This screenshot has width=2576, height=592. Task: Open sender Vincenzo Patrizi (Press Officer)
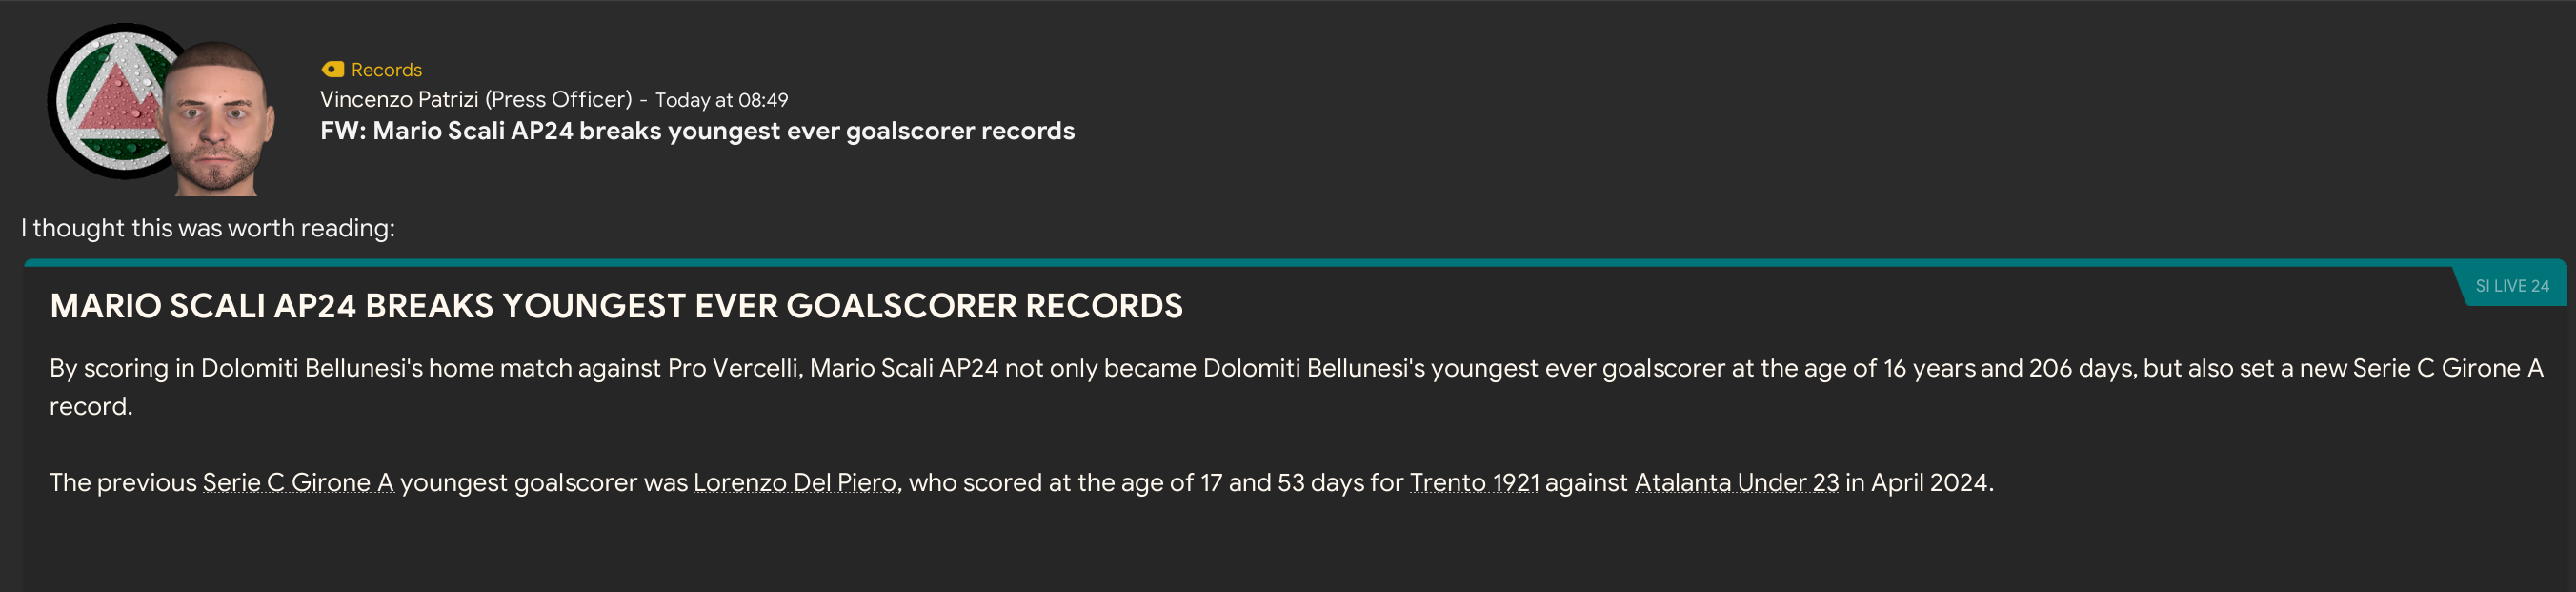(475, 100)
